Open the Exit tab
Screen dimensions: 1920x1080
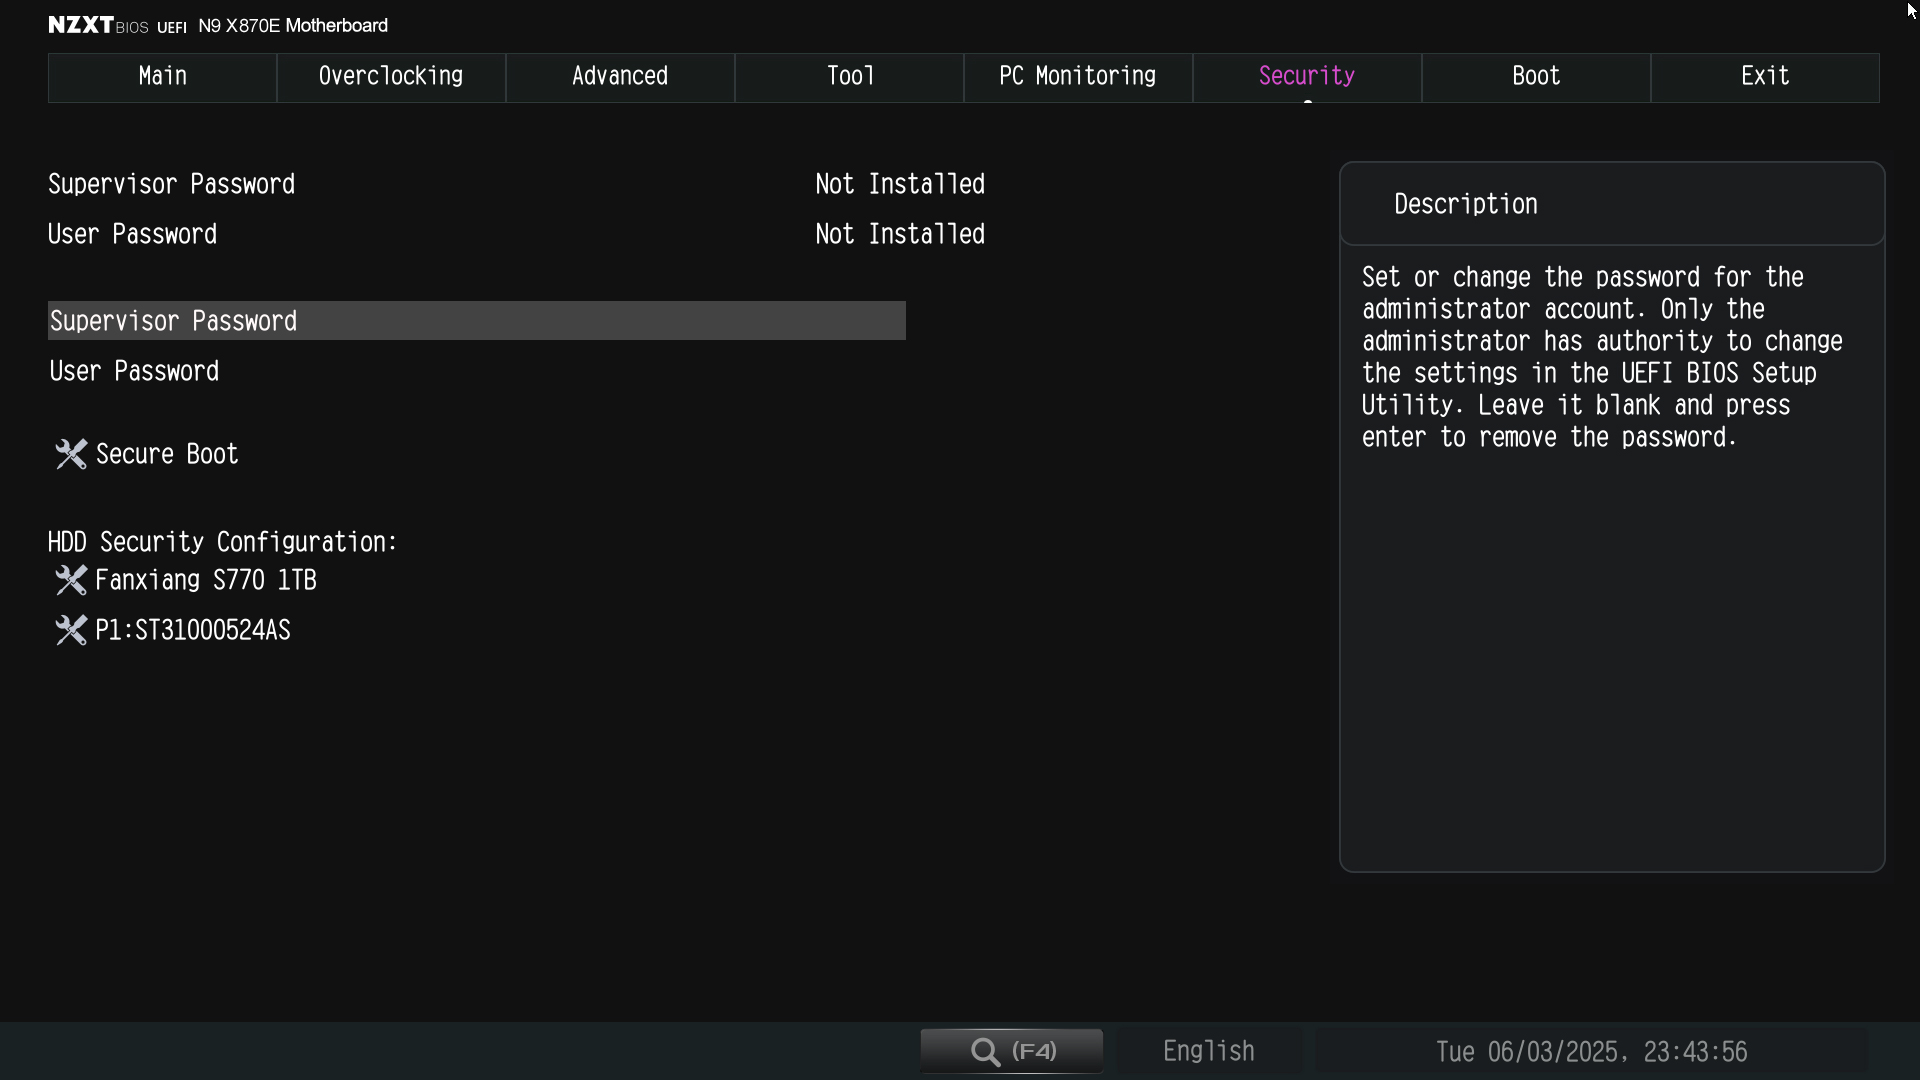pos(1765,77)
